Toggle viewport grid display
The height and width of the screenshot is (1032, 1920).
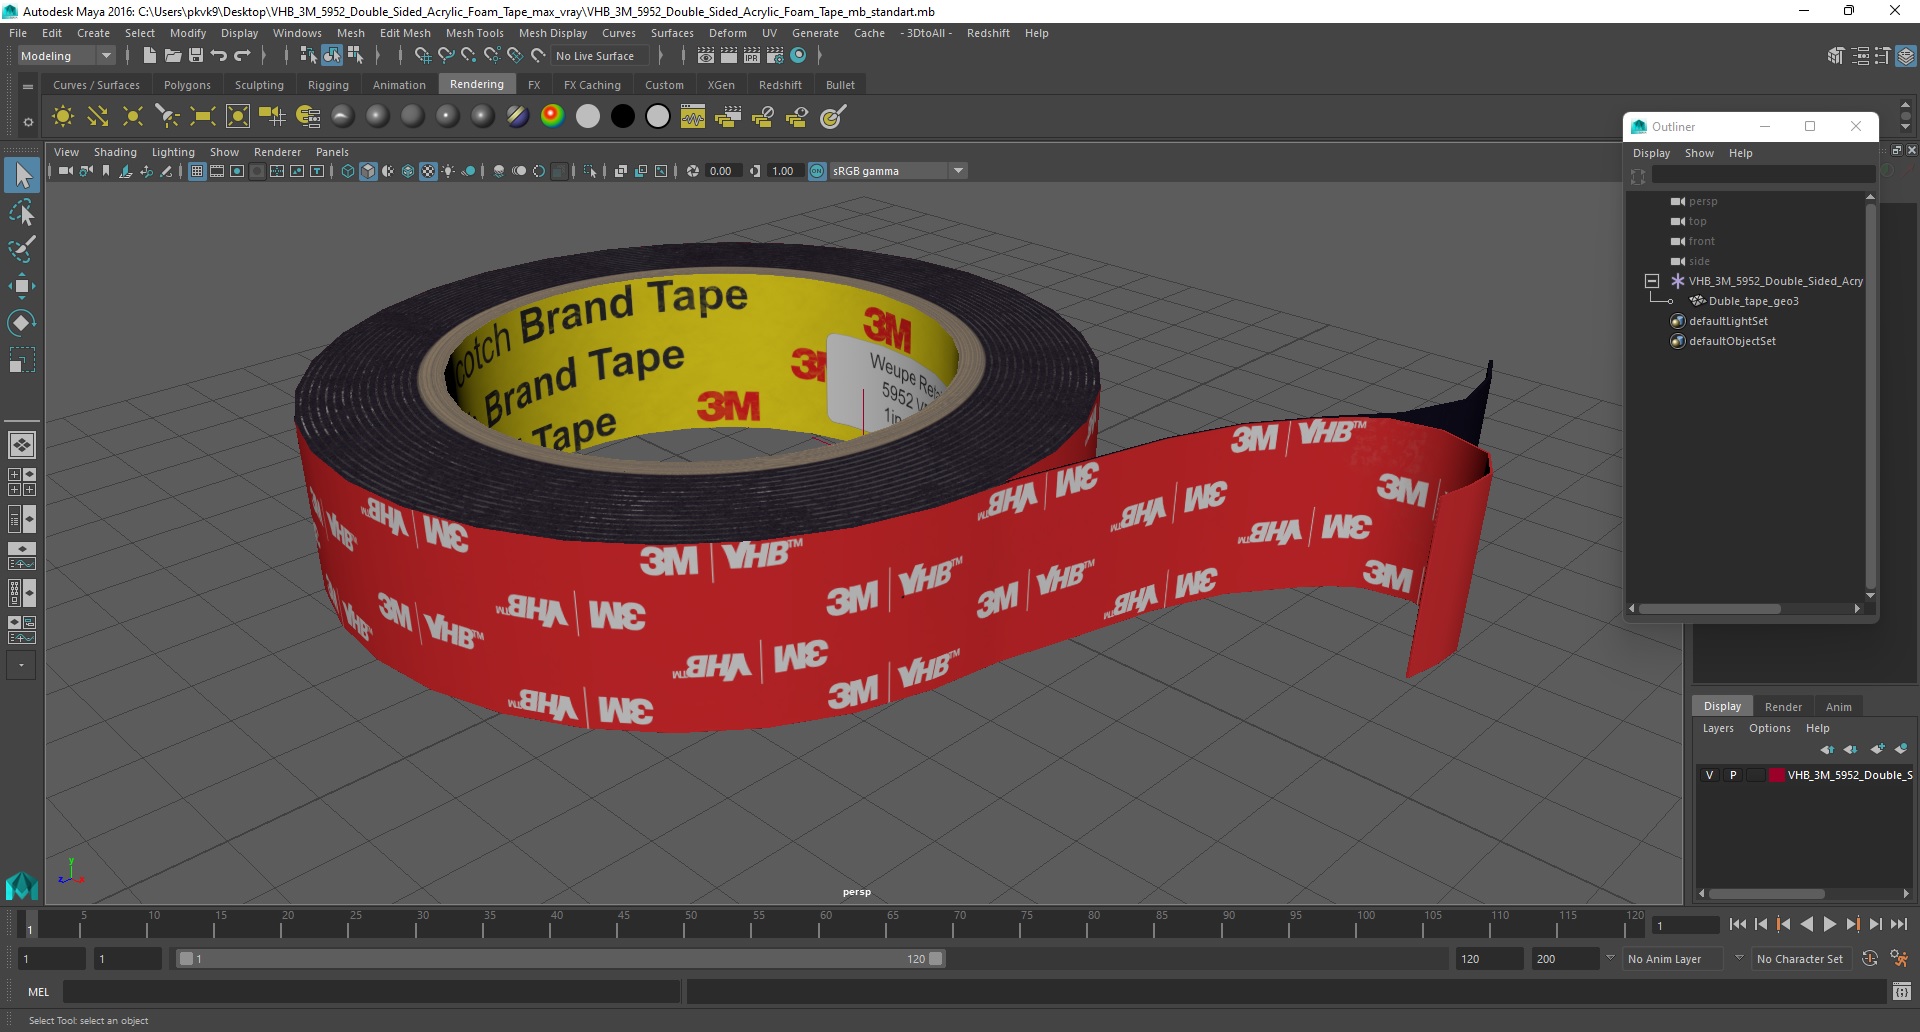tap(197, 171)
